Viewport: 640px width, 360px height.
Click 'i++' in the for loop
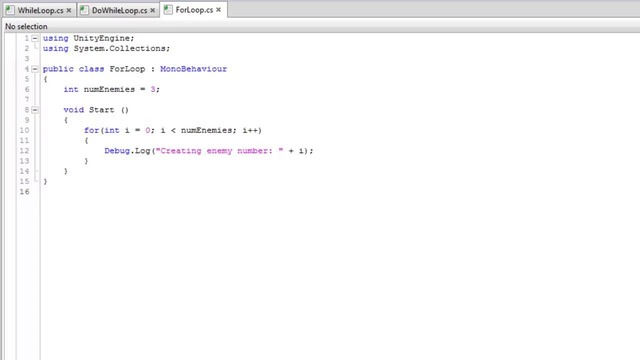point(250,130)
